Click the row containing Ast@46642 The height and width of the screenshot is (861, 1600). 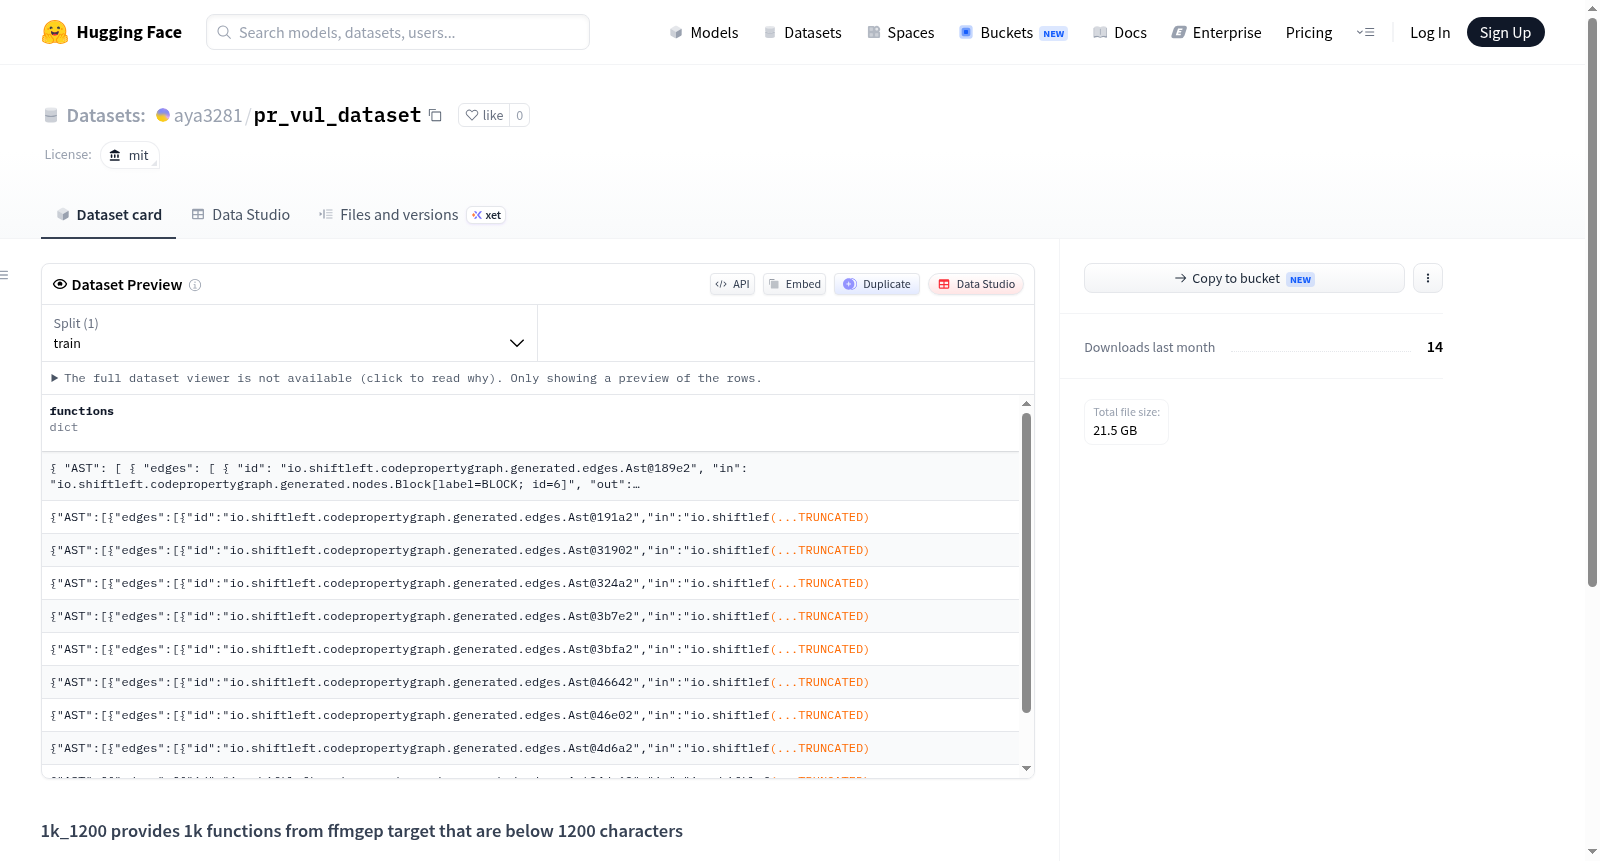pos(530,682)
